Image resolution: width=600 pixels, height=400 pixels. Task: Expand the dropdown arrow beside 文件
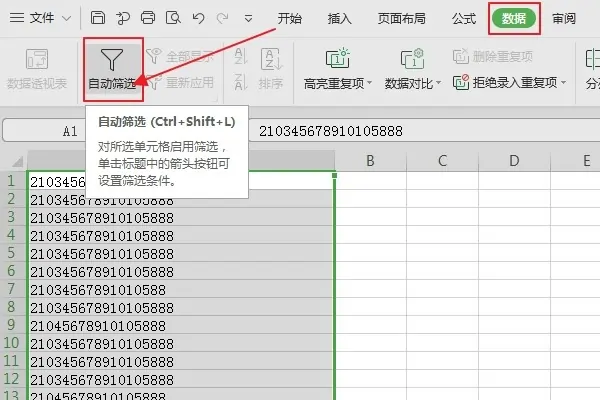[67, 18]
